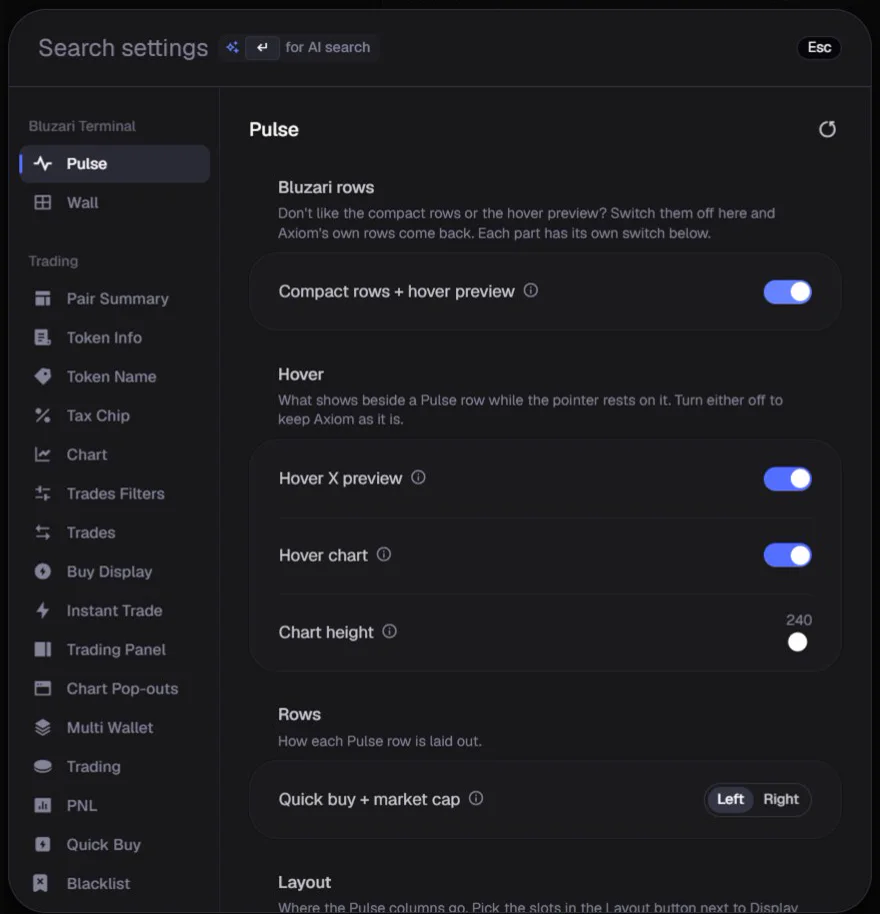The height and width of the screenshot is (914, 880).
Task: Show info for Hover chart
Action: click(383, 554)
